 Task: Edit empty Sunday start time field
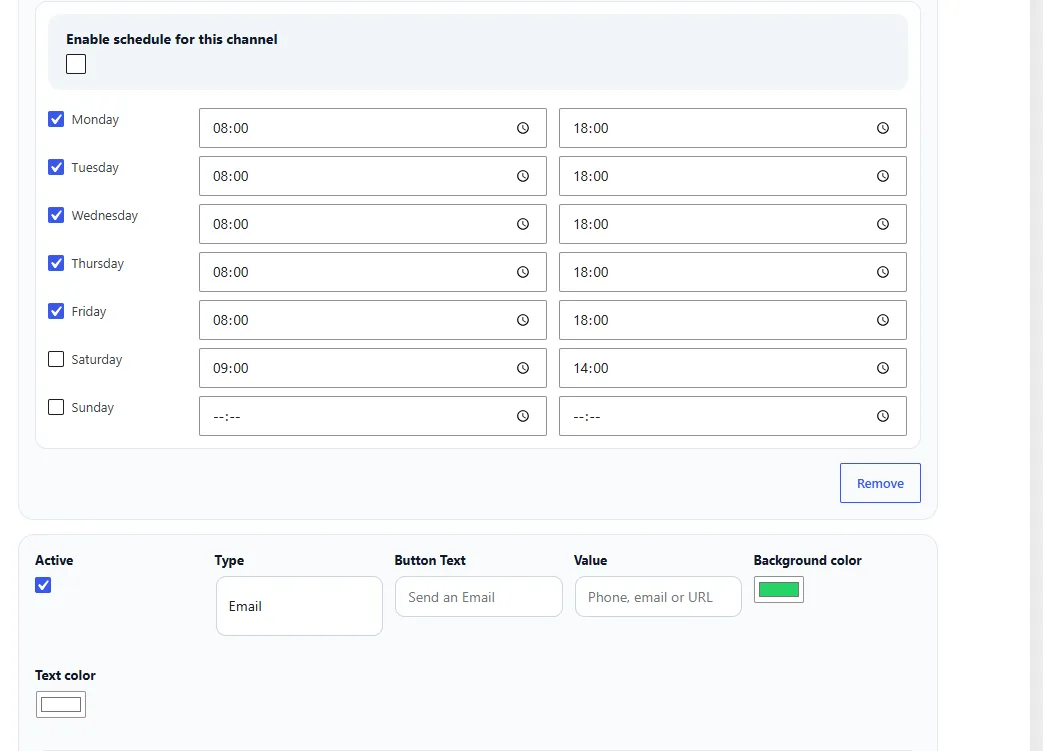(372, 416)
